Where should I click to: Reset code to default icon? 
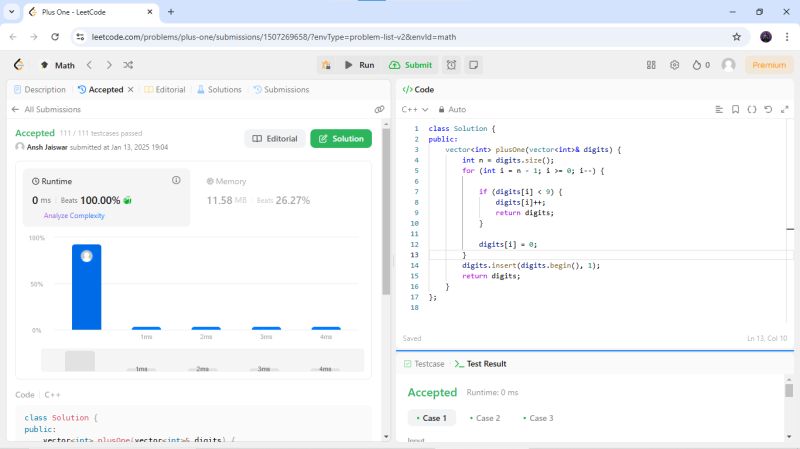pos(768,109)
